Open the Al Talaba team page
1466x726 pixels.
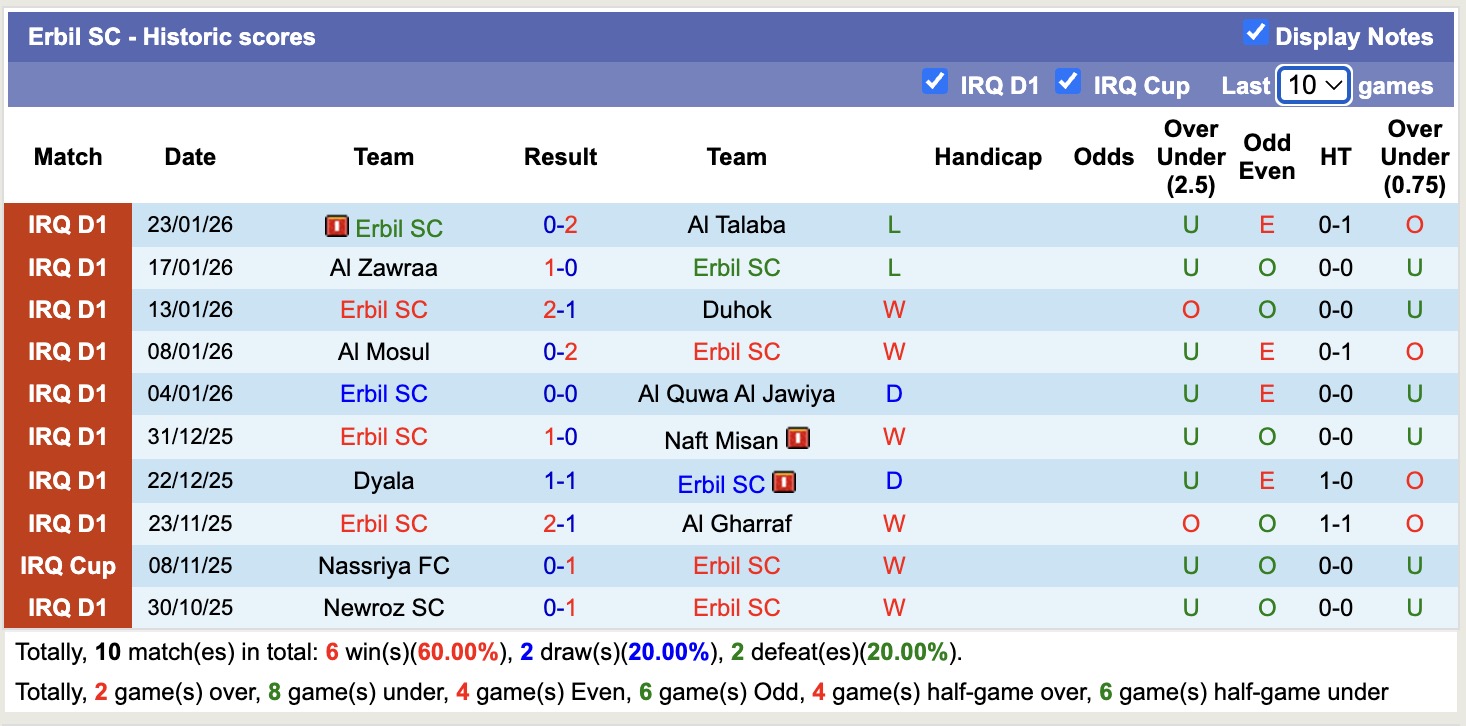point(737,224)
